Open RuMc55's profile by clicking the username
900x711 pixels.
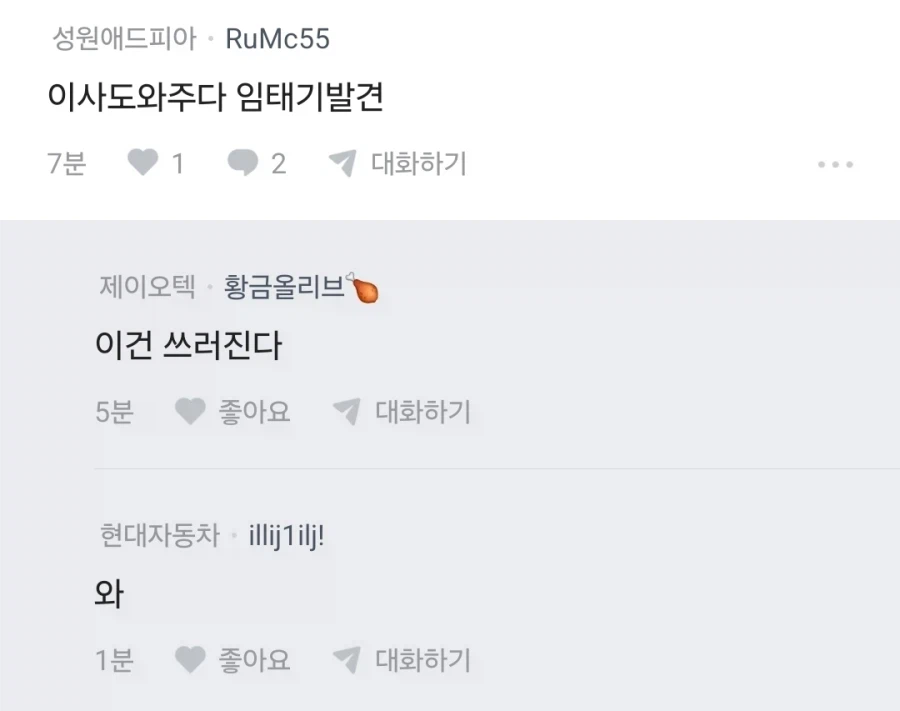277,39
